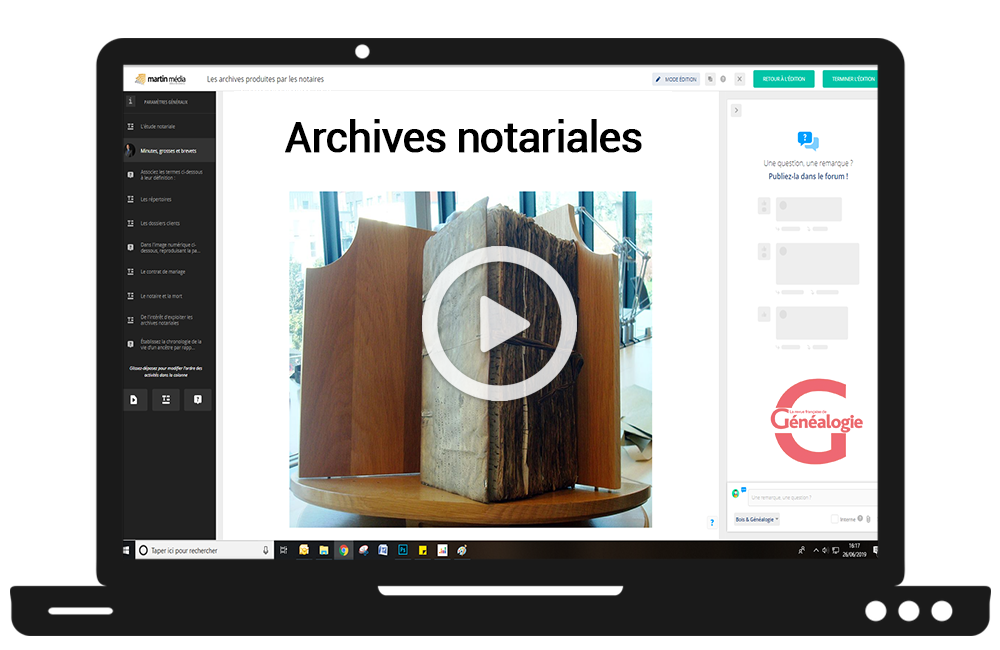The height and width of the screenshot is (650, 1000).
Task: Select the Les répertoires activity
Action: pos(169,200)
